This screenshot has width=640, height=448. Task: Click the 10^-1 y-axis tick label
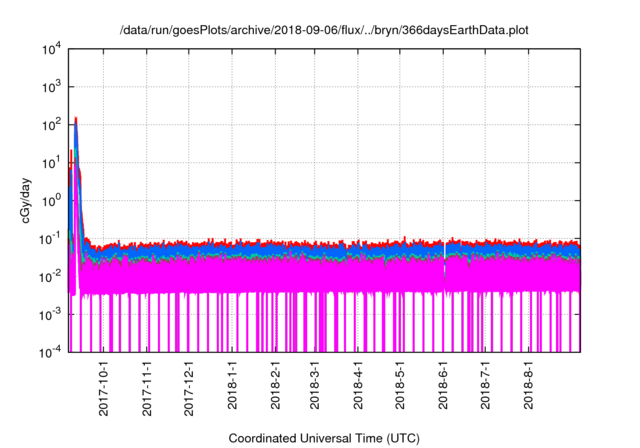pyautogui.click(x=50, y=239)
